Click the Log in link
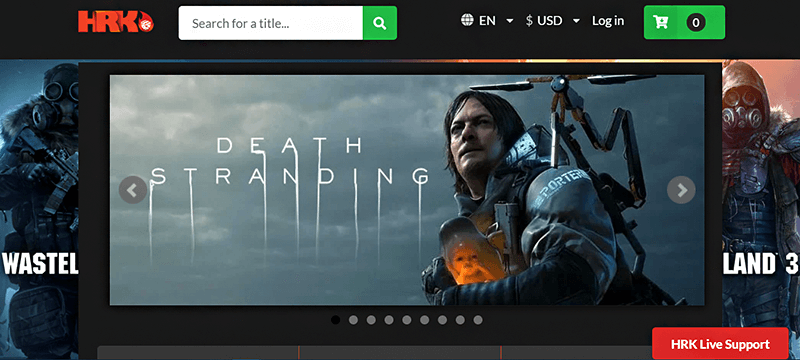This screenshot has width=800, height=360. point(608,21)
